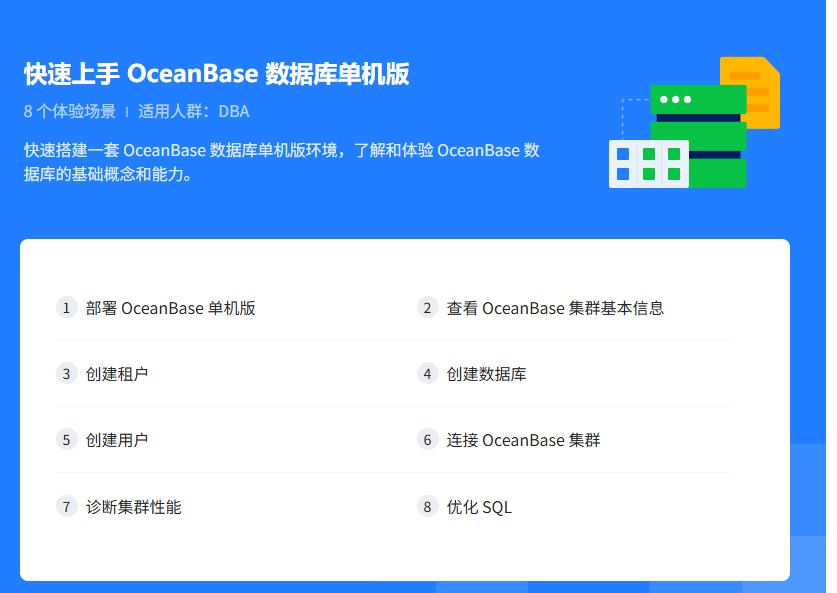The width and height of the screenshot is (837, 593).
Task: Click step number 3 badge
Action: click(x=67, y=374)
